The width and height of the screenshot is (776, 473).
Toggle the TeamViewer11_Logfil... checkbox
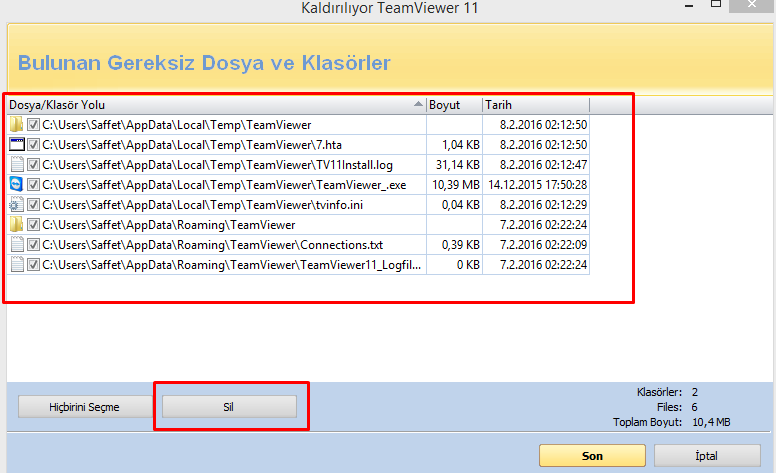(x=33, y=265)
